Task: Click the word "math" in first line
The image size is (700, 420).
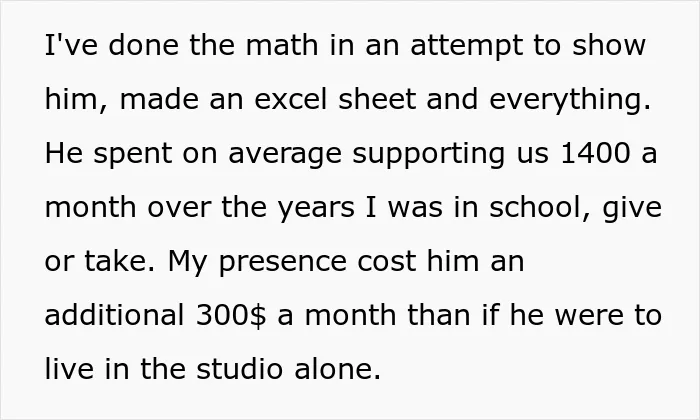Action: pyautogui.click(x=282, y=45)
